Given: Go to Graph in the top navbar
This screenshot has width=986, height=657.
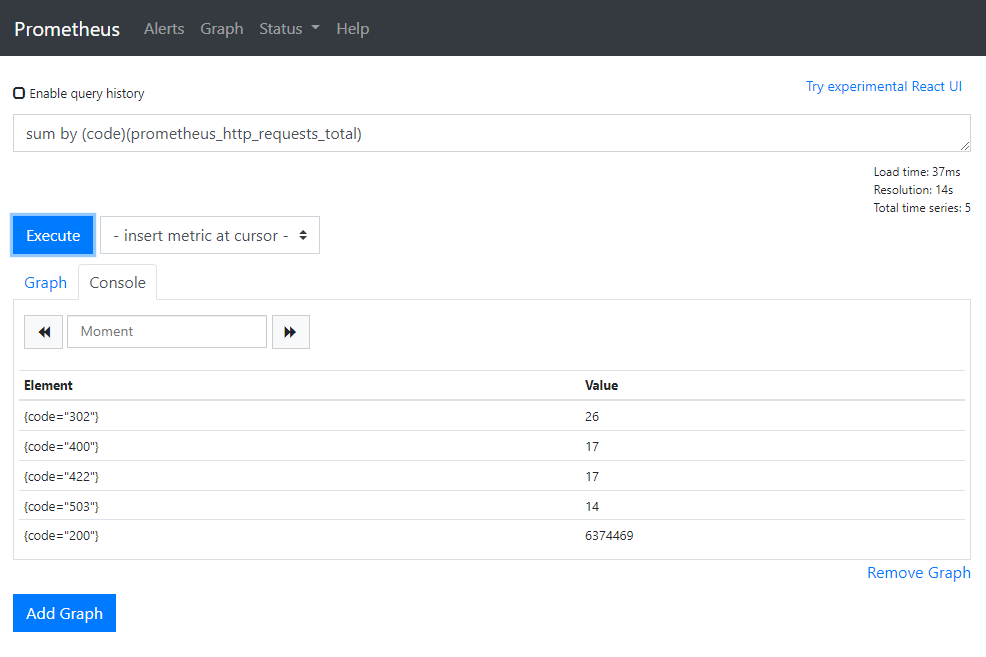Looking at the screenshot, I should (x=221, y=29).
